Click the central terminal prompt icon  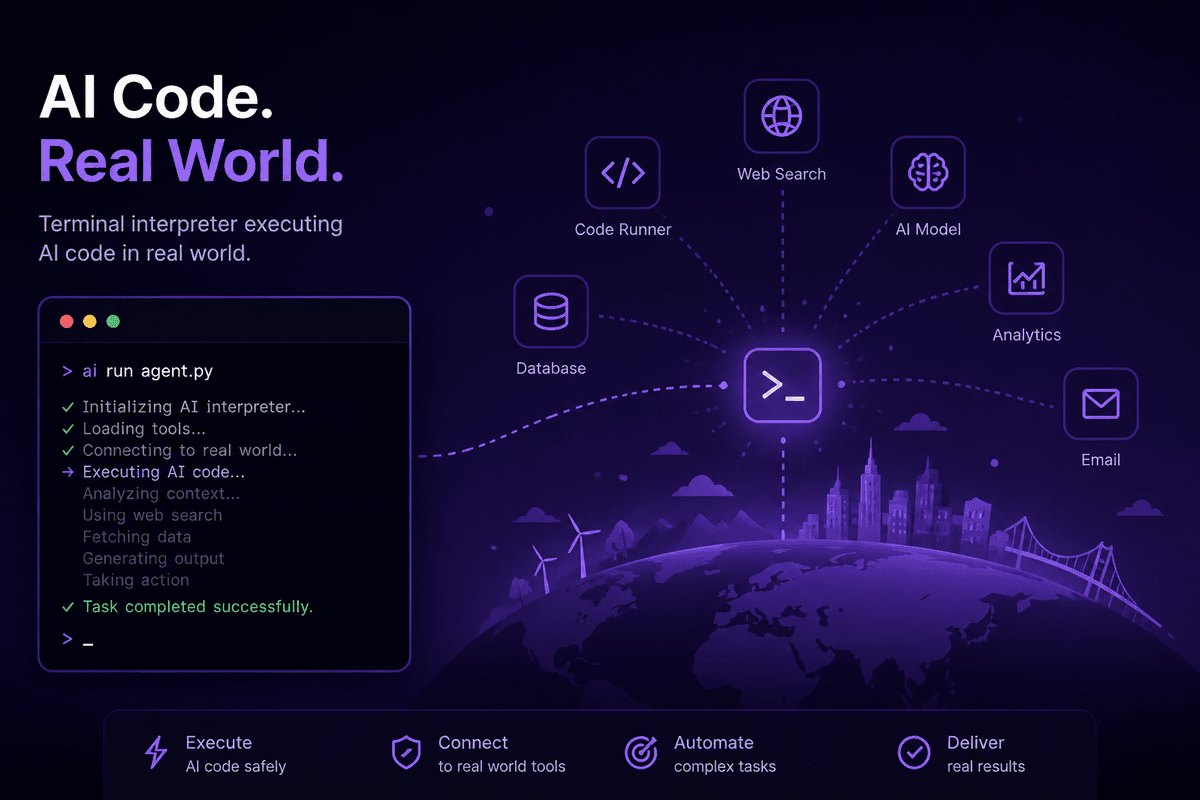coord(782,385)
